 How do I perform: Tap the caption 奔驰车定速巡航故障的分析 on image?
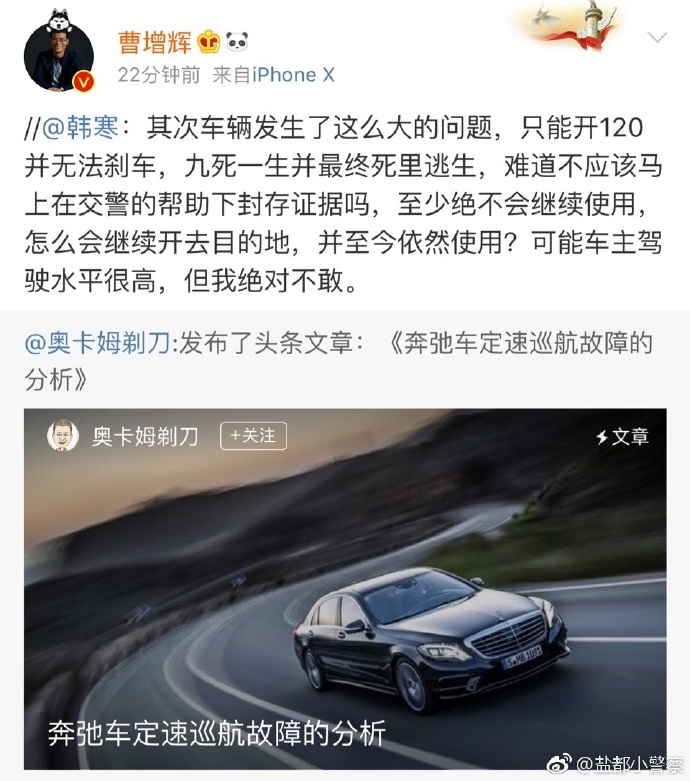tap(217, 733)
